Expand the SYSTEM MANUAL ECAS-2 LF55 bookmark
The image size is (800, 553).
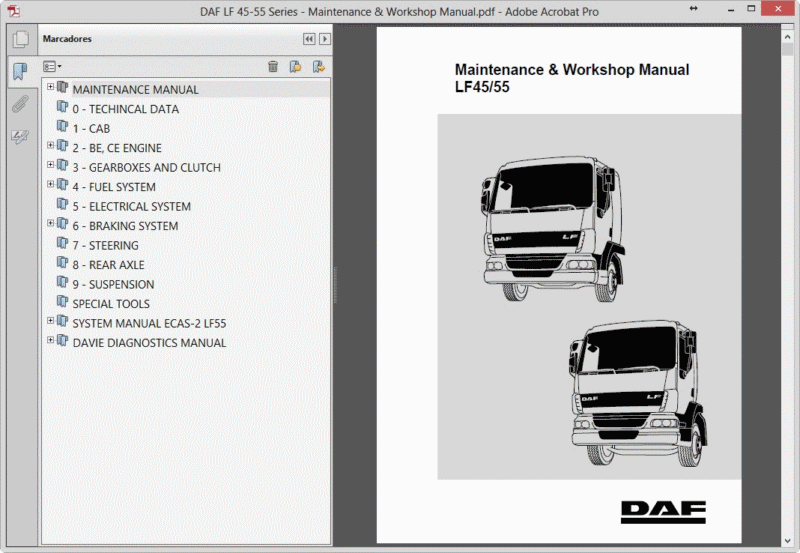point(51,320)
